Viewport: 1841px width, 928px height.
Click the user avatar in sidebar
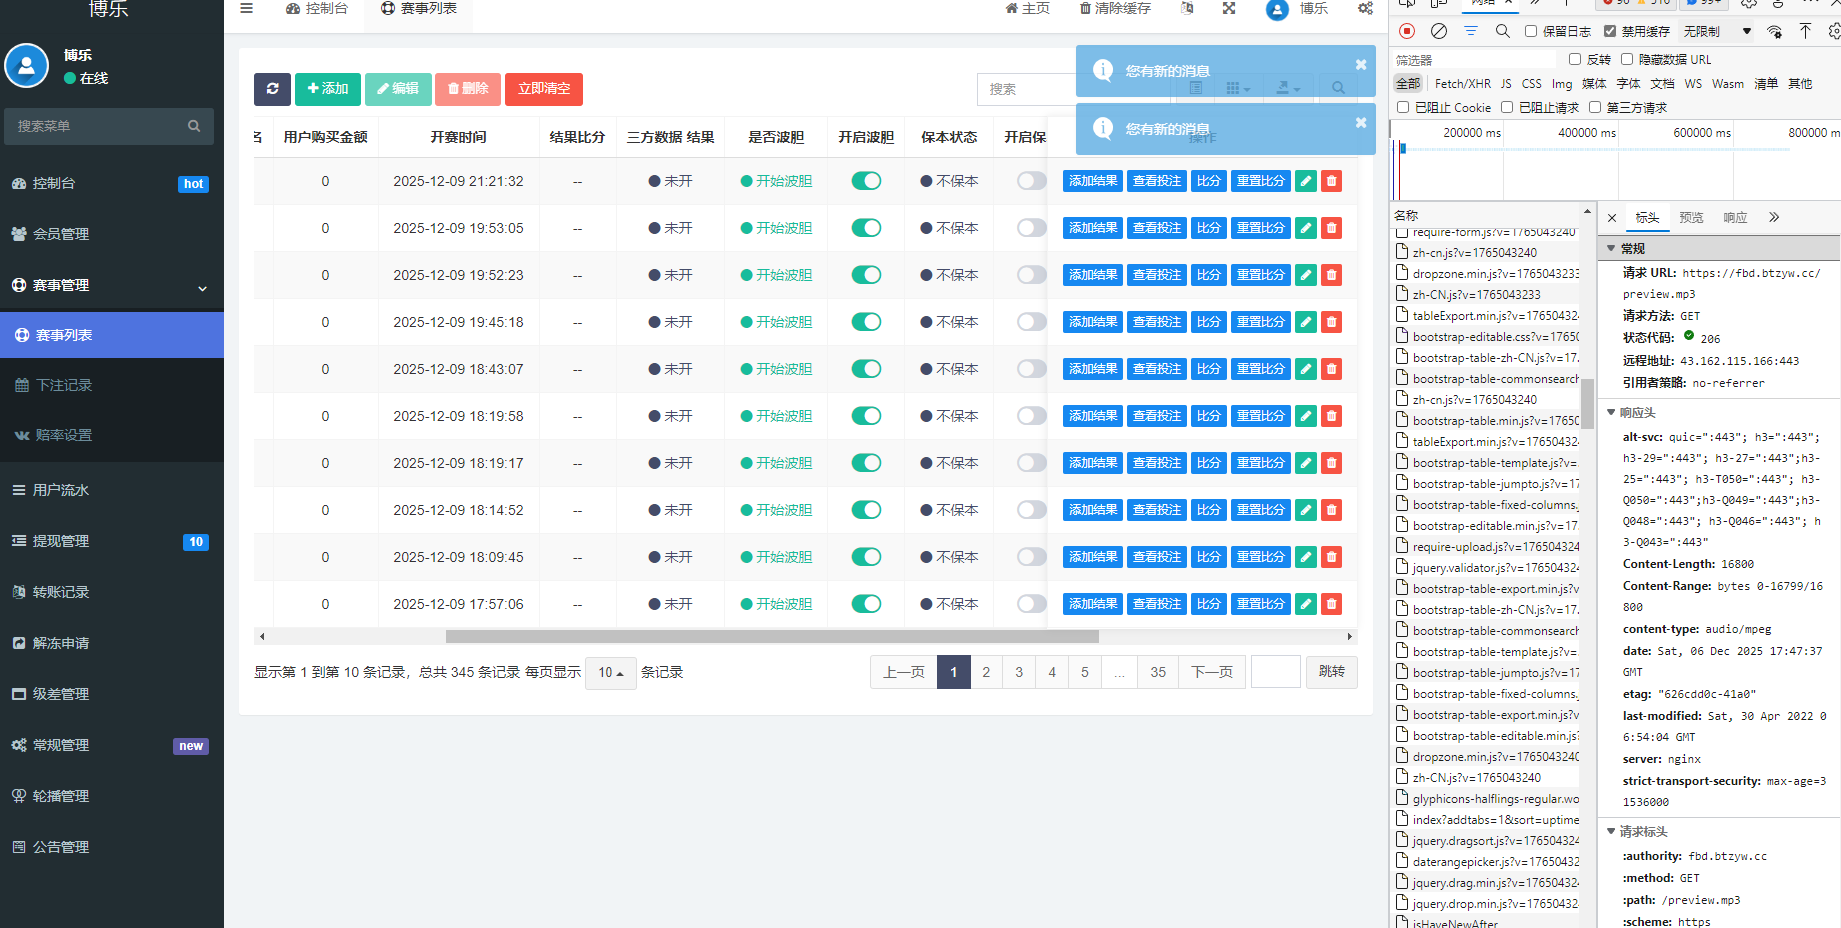pos(27,66)
